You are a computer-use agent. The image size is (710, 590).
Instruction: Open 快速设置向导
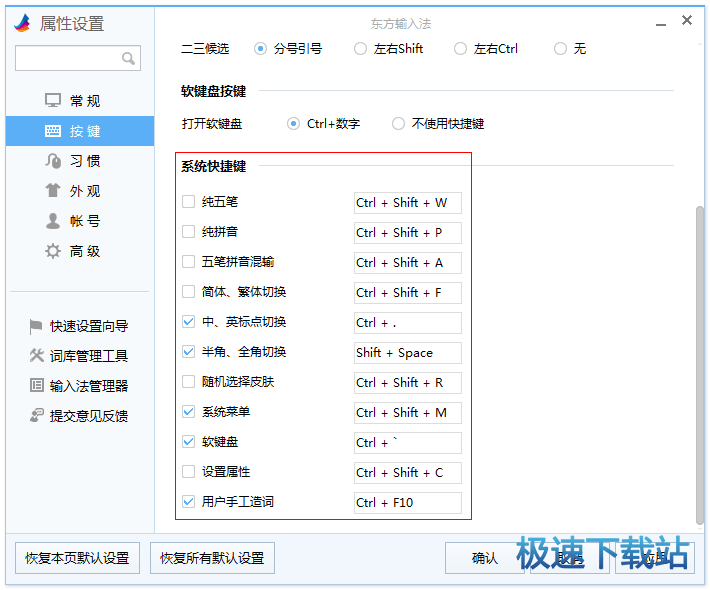pos(79,326)
